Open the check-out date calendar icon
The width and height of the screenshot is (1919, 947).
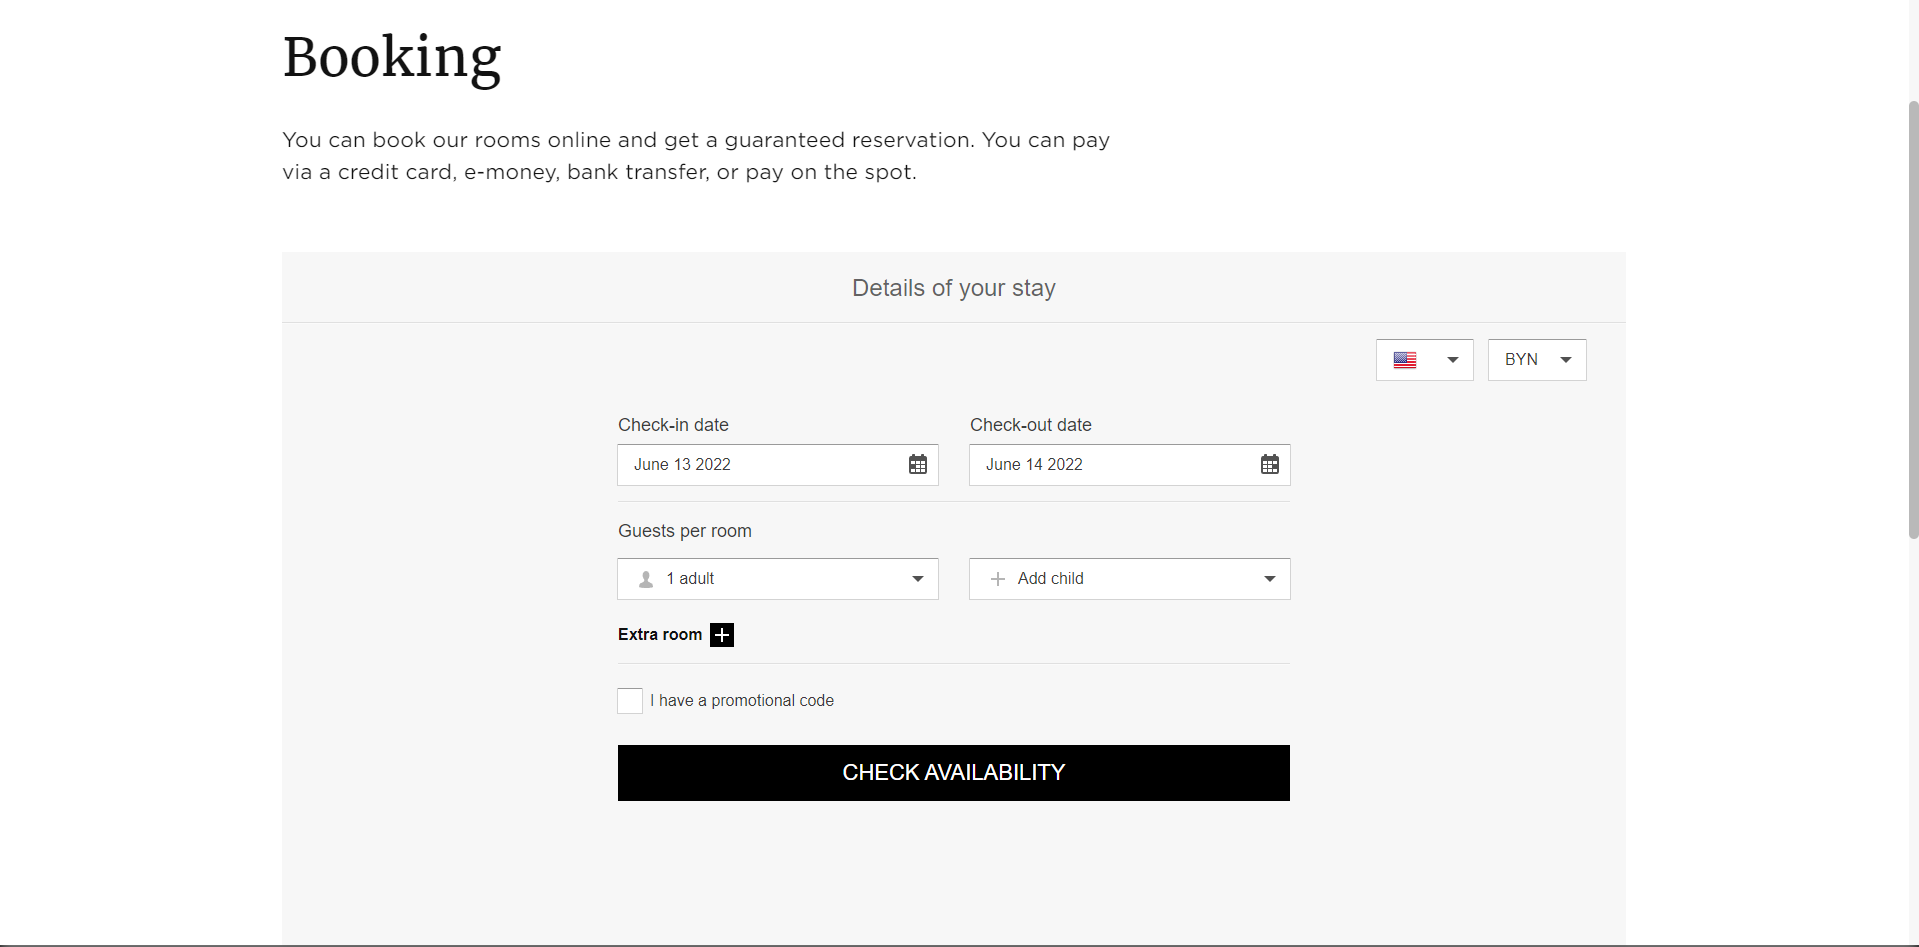tap(1269, 464)
